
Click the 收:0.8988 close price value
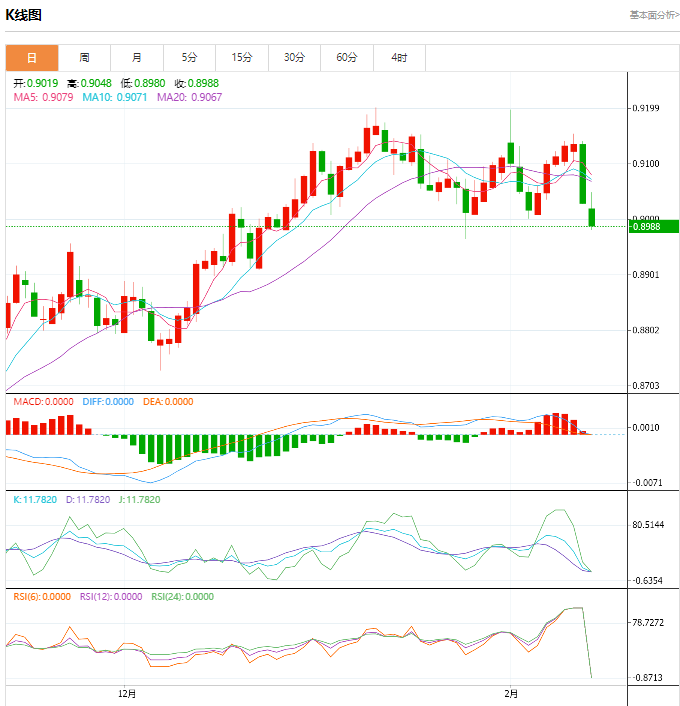point(196,83)
